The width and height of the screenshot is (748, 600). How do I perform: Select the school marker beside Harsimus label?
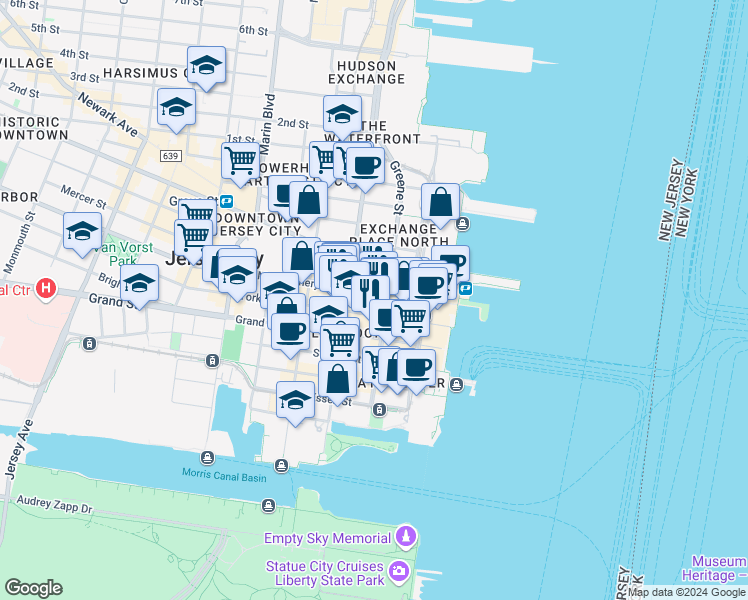coord(206,65)
